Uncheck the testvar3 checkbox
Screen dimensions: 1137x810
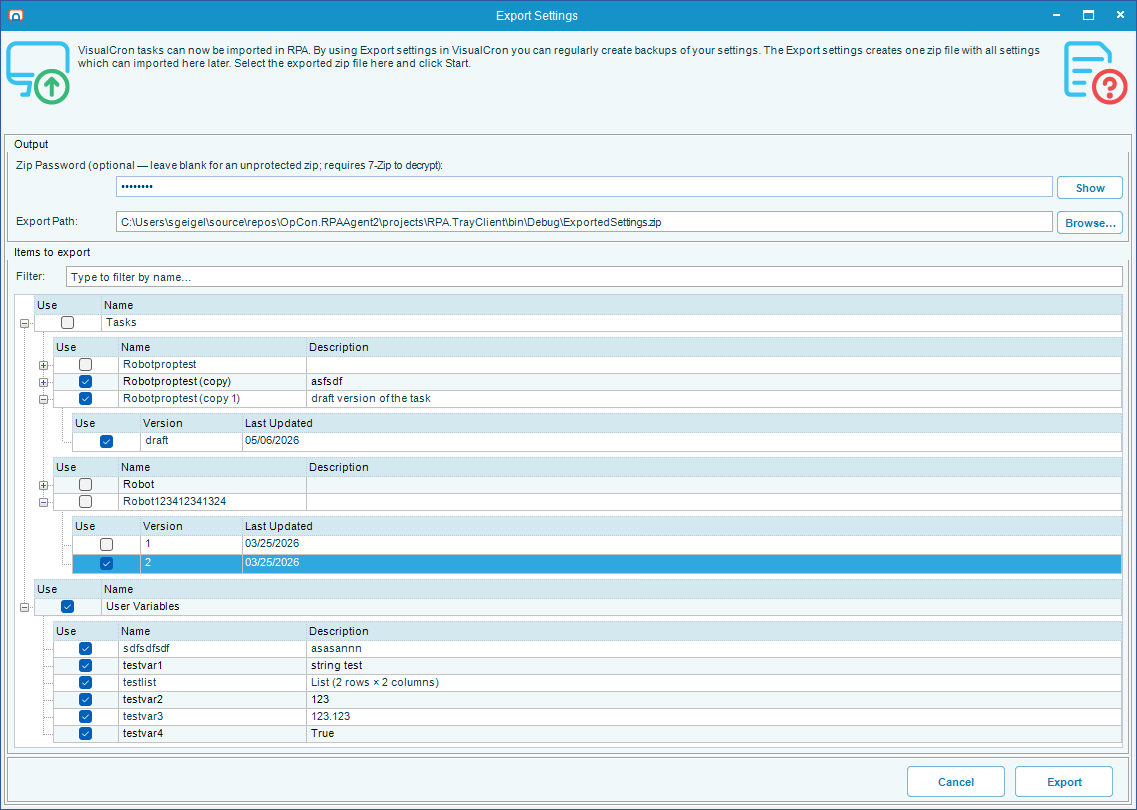point(86,716)
